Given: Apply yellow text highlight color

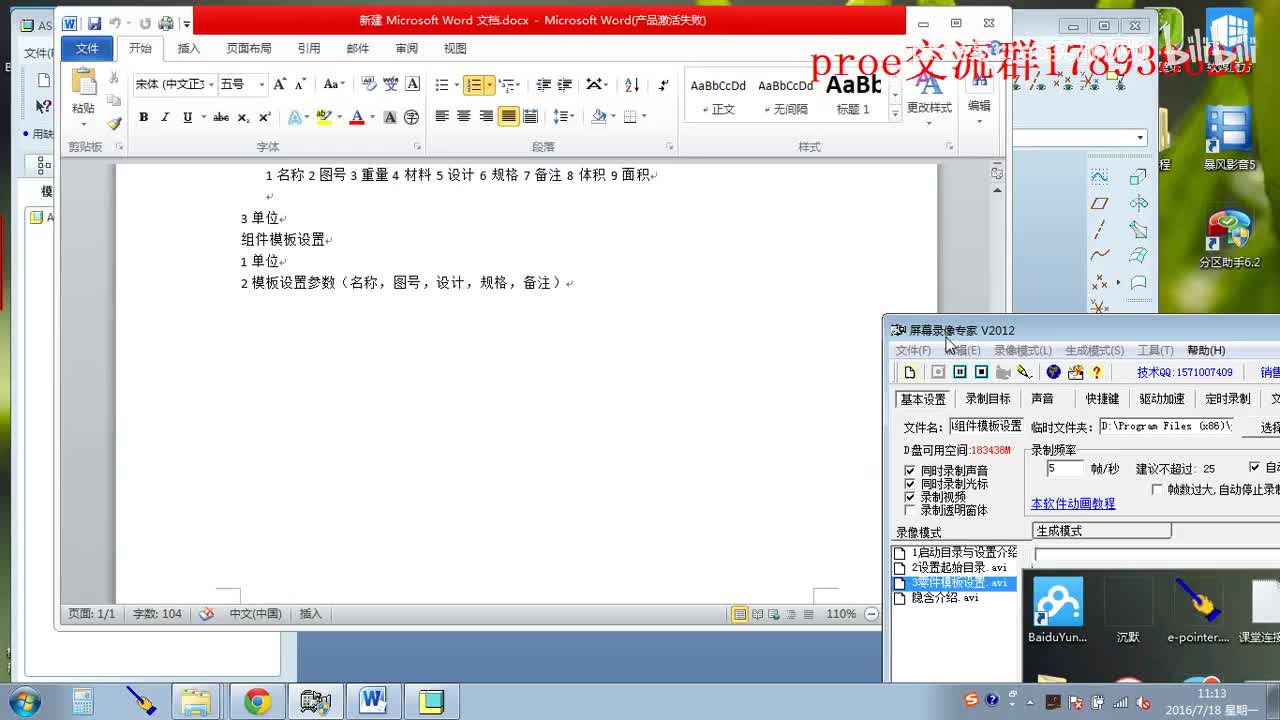Looking at the screenshot, I should 323,117.
